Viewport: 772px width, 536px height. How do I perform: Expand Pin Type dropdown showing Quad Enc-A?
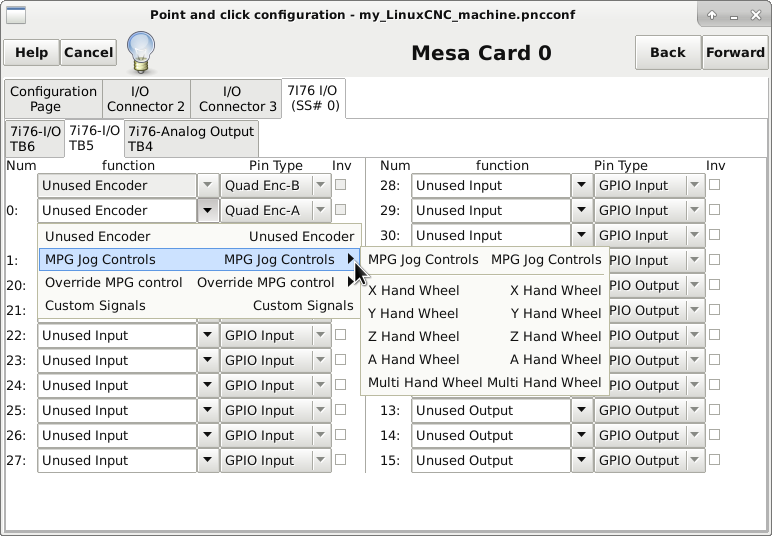point(320,211)
